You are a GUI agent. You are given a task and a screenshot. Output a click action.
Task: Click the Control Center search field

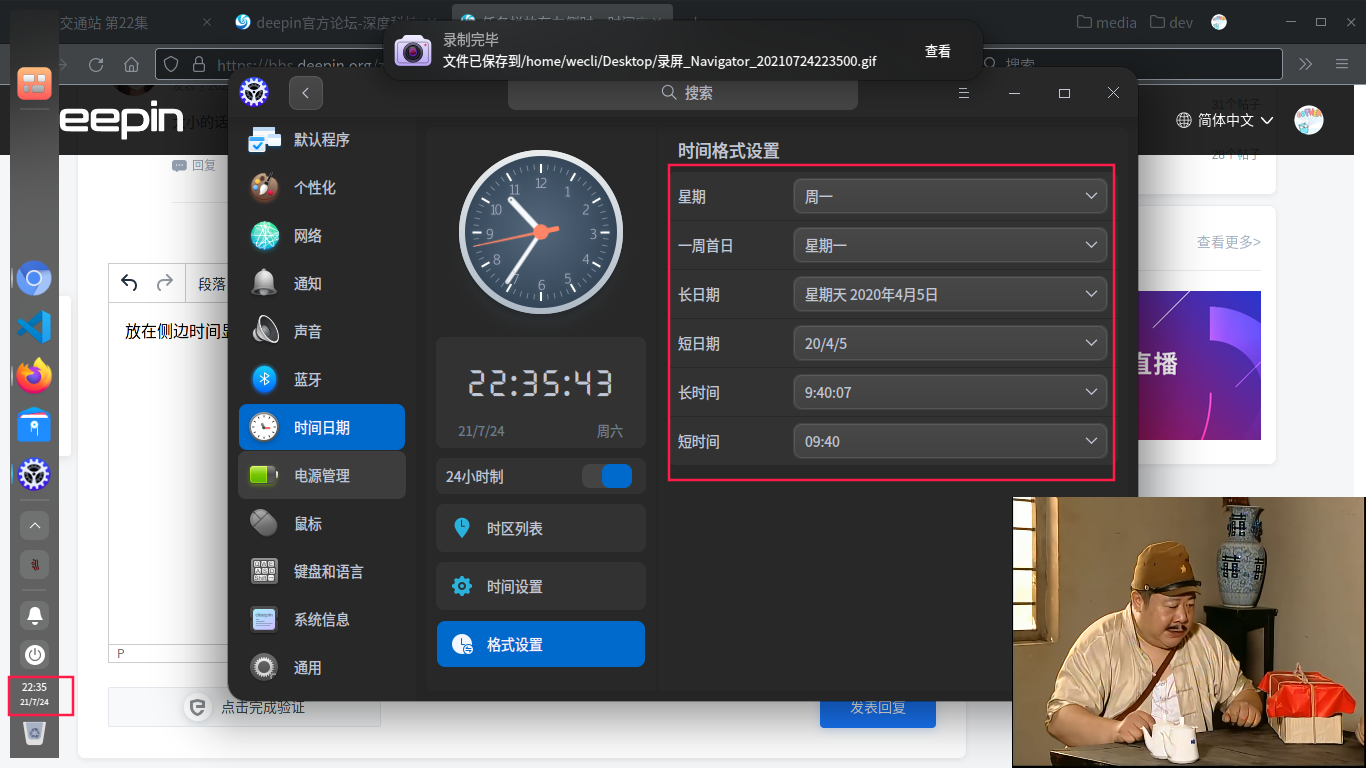point(683,93)
